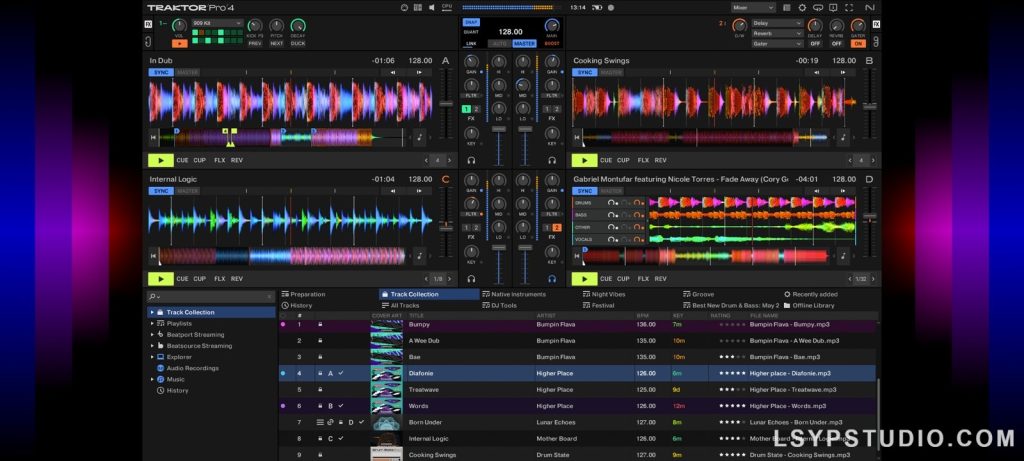
Task: Click the Deck A letter icon
Action: (x=446, y=61)
